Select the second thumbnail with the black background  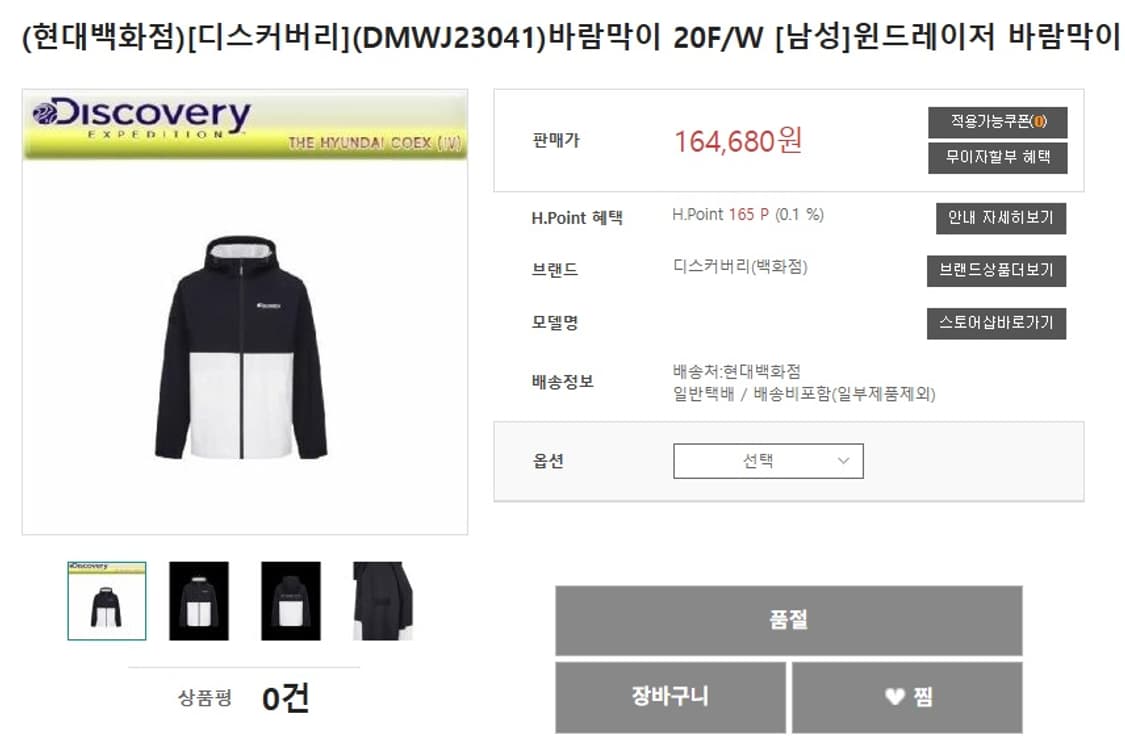click(x=199, y=601)
